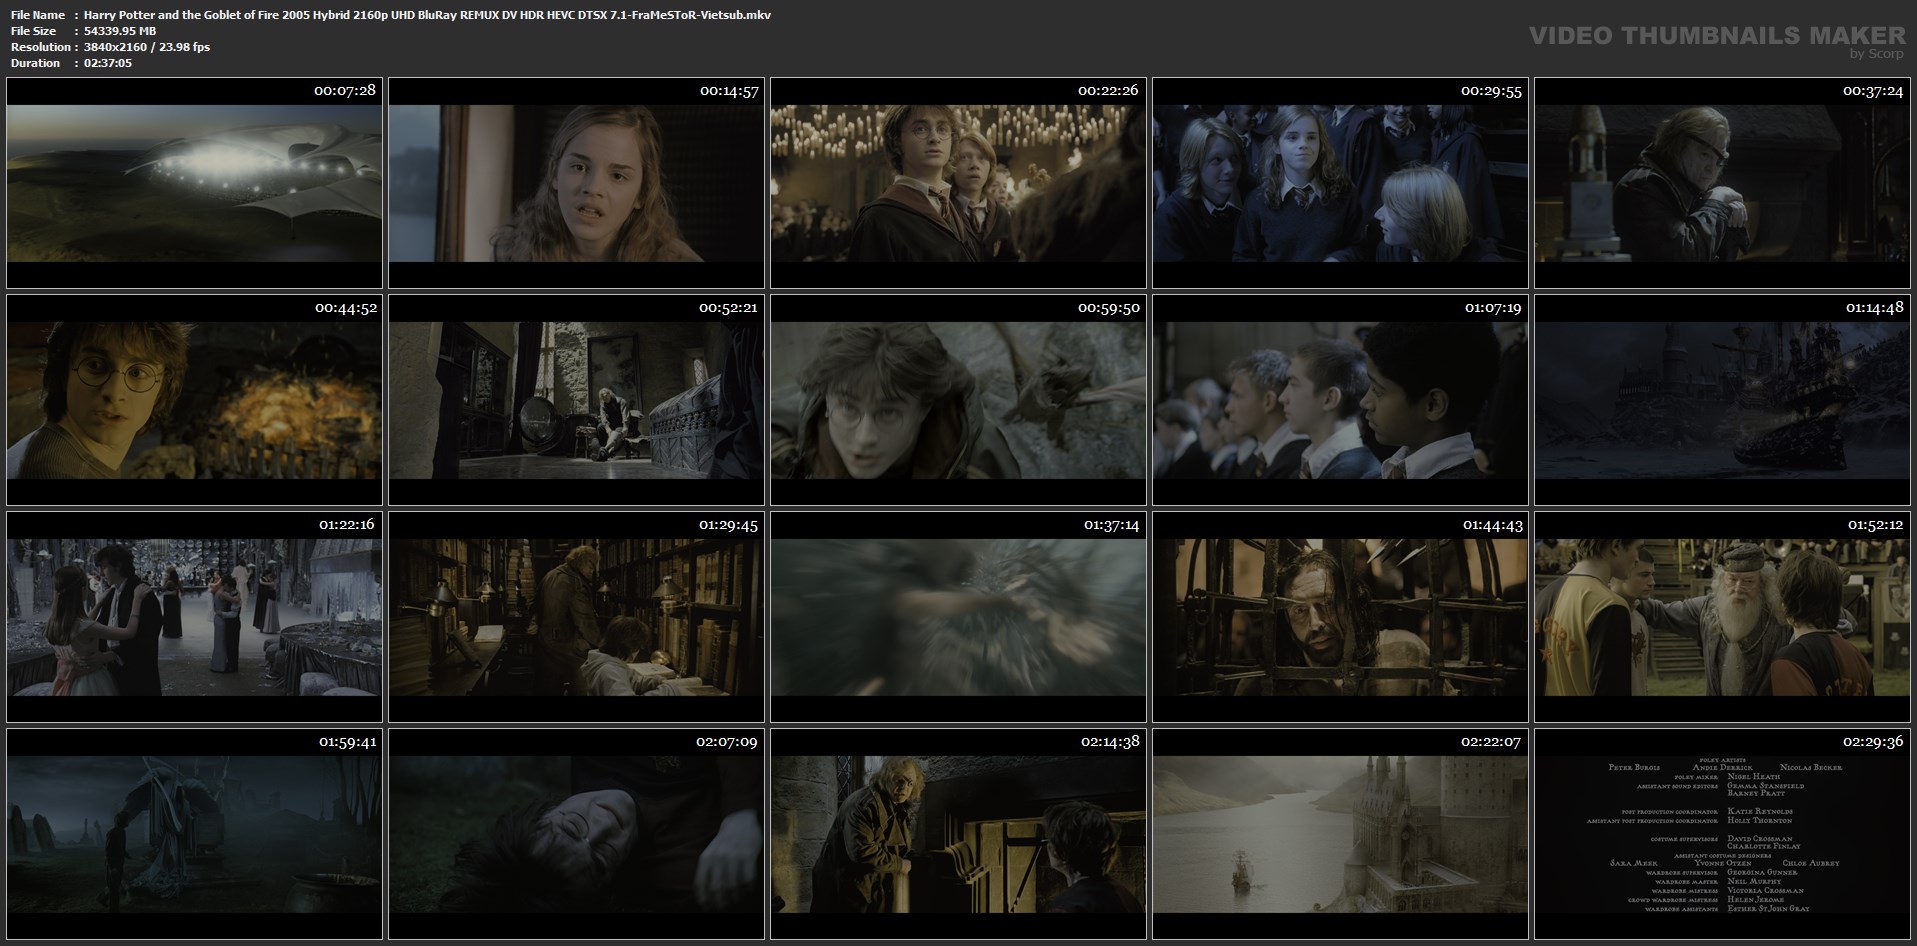1917x946 pixels.
Task: Click the timestamp label 00:59:50
Action: point(1109,307)
